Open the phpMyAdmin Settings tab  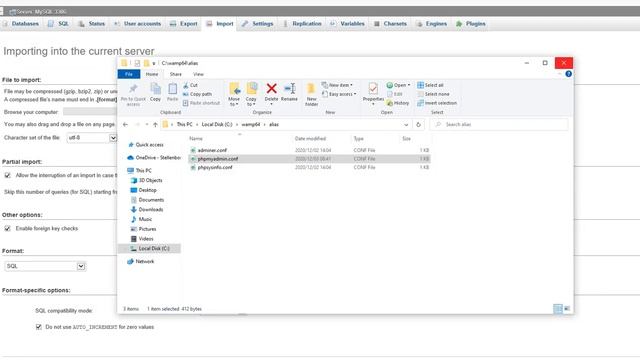point(258,24)
